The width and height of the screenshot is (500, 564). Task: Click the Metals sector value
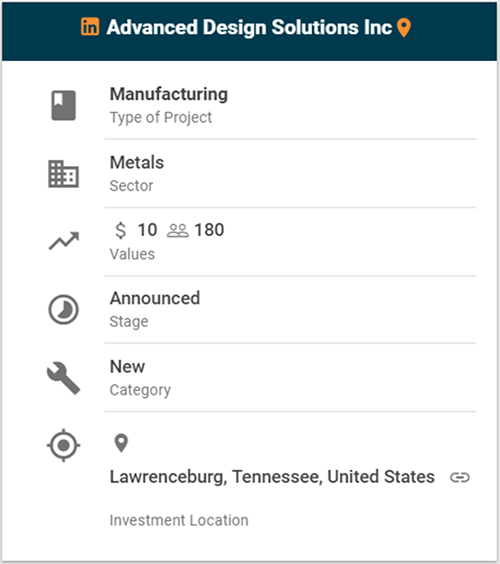[137, 162]
